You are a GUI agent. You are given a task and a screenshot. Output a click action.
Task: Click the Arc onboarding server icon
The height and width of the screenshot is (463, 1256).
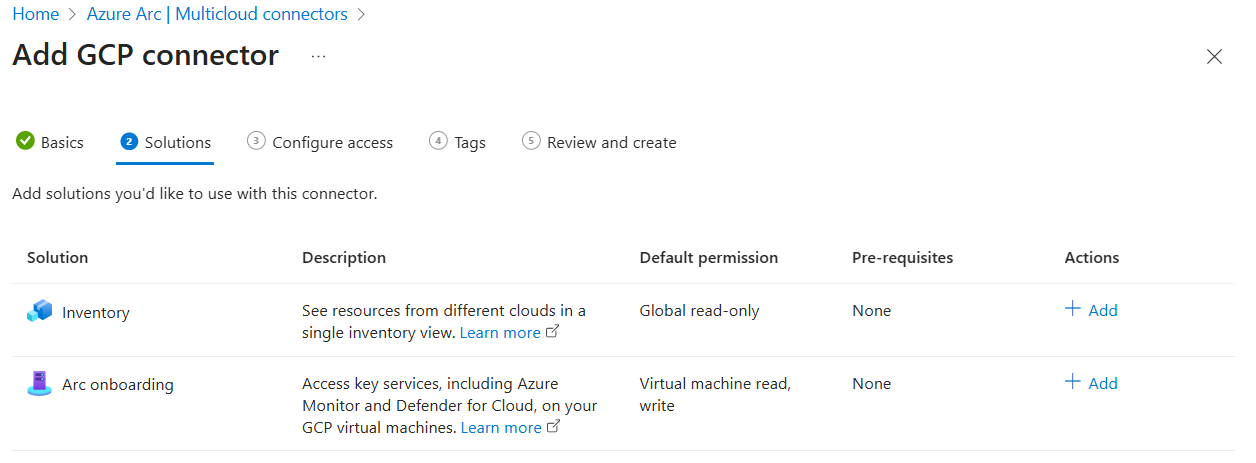coord(39,384)
